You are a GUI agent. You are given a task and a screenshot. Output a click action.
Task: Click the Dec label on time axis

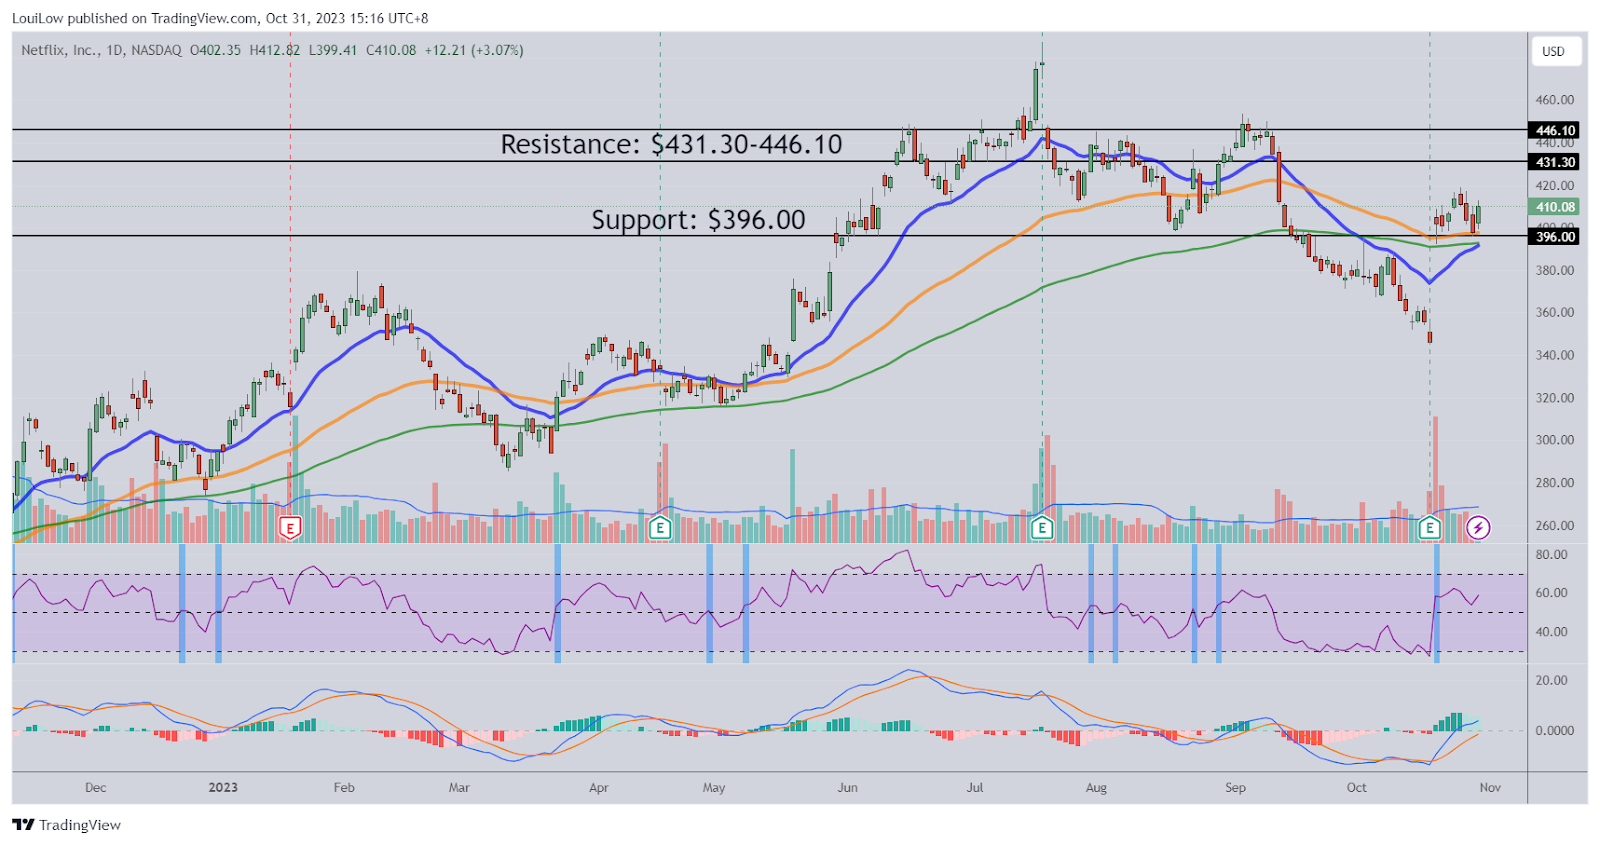(x=96, y=788)
